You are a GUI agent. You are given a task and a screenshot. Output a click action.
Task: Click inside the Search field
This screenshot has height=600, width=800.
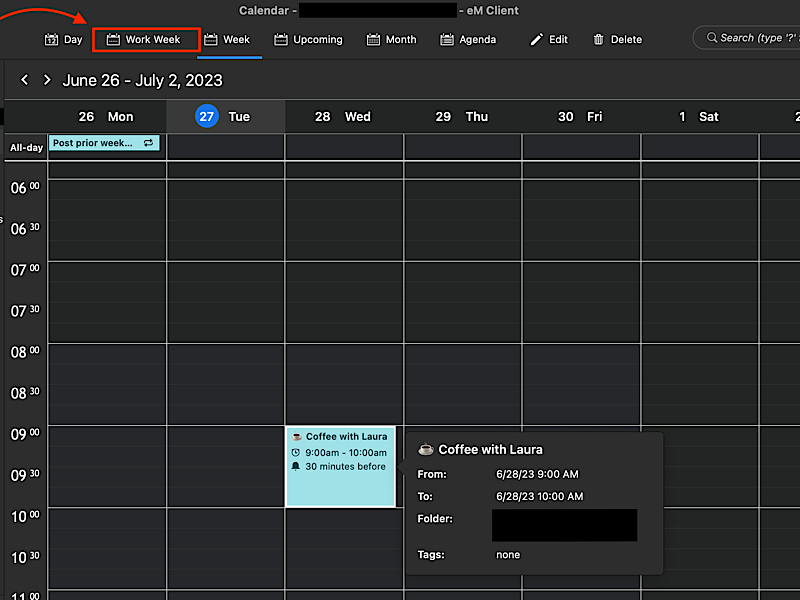pyautogui.click(x=755, y=37)
